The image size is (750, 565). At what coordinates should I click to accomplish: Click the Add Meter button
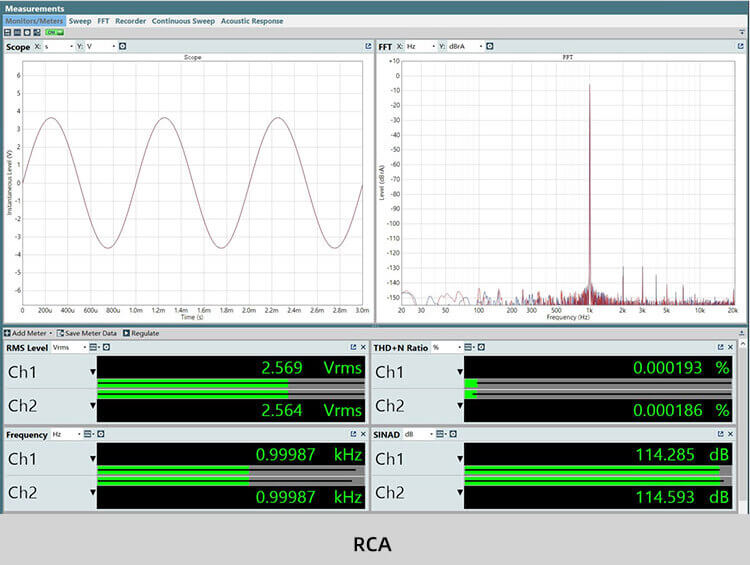pyautogui.click(x=27, y=333)
